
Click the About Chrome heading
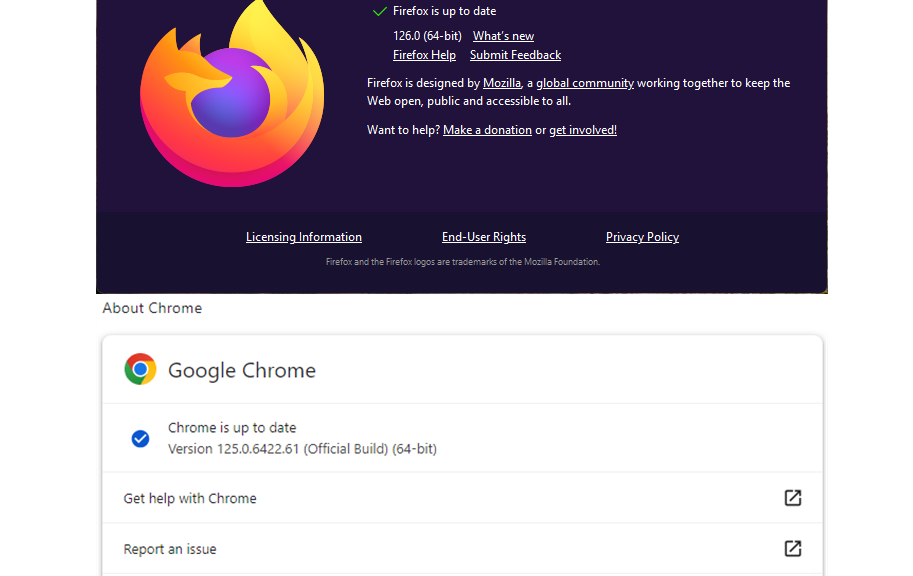pyautogui.click(x=153, y=308)
